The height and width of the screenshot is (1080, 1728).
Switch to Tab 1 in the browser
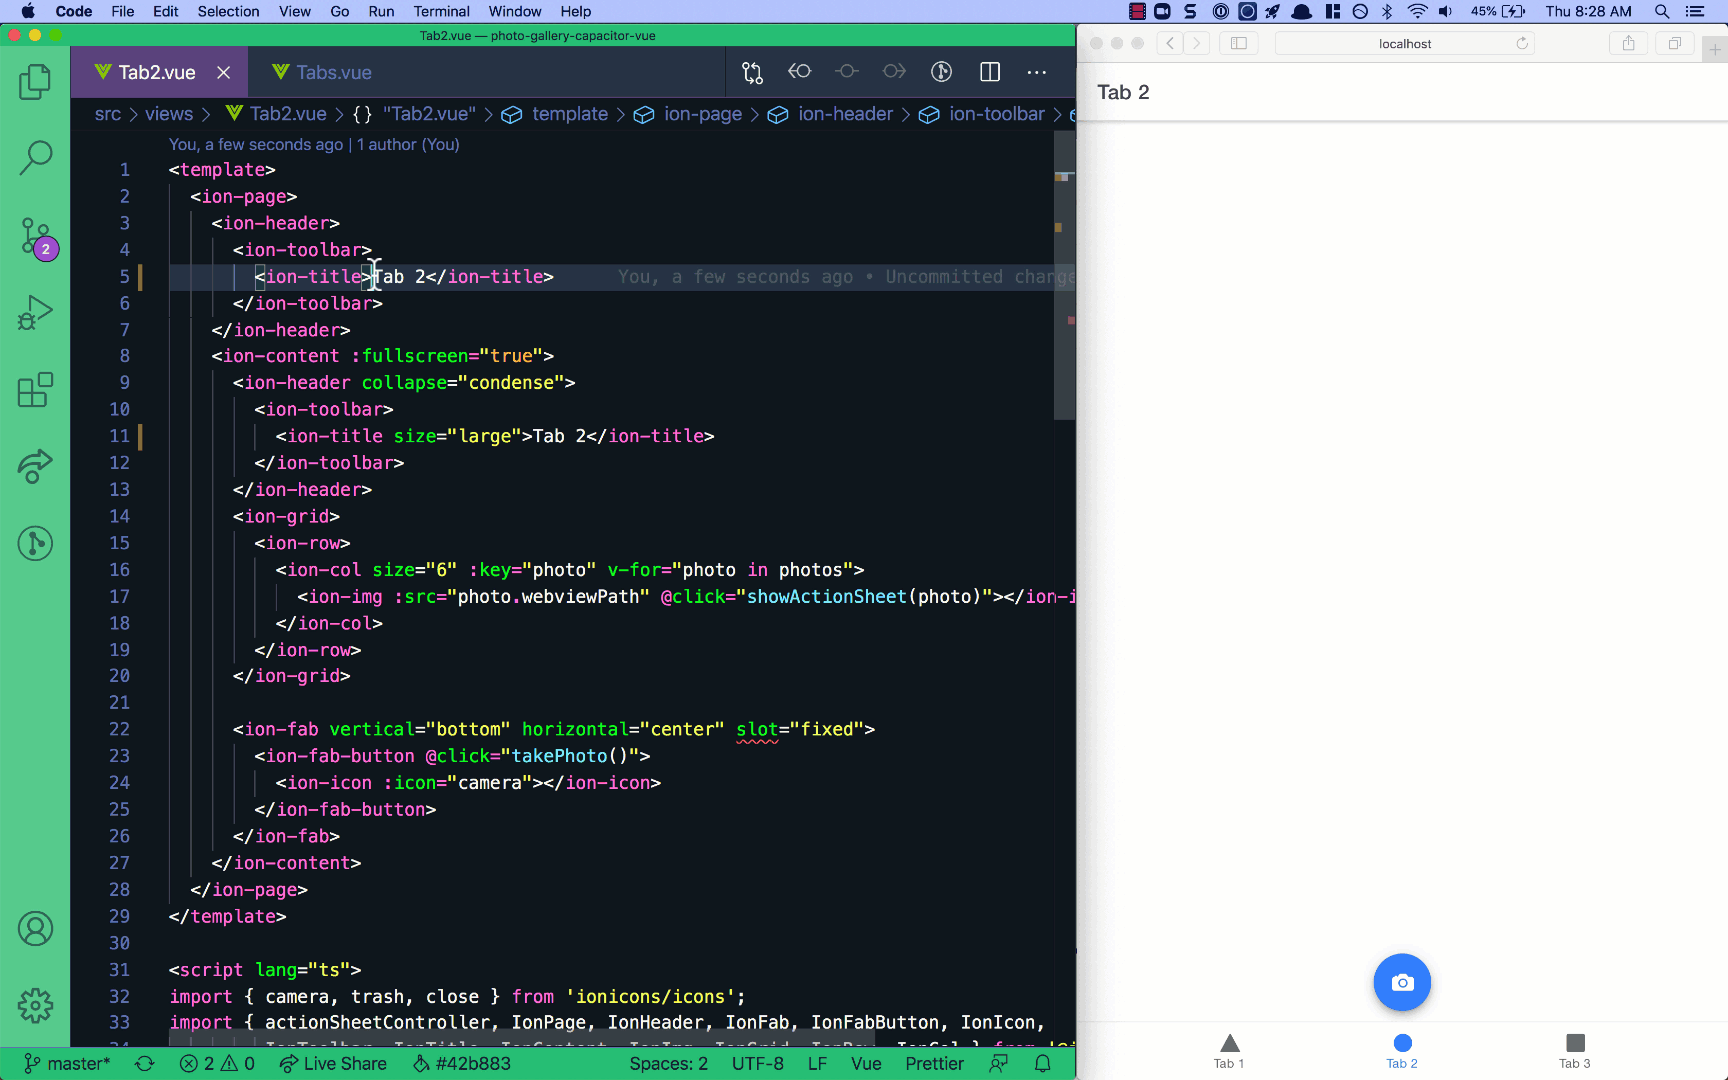click(x=1228, y=1052)
